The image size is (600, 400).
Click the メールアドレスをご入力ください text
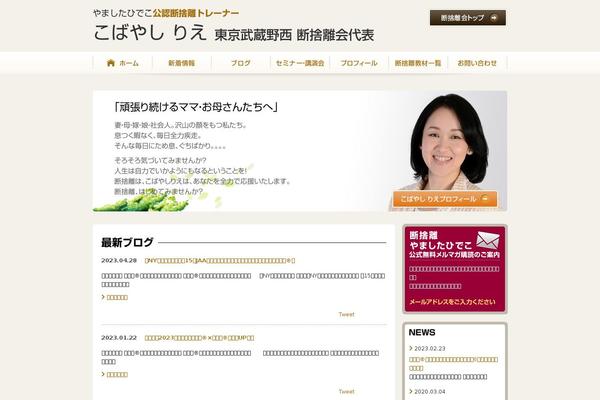point(452,302)
